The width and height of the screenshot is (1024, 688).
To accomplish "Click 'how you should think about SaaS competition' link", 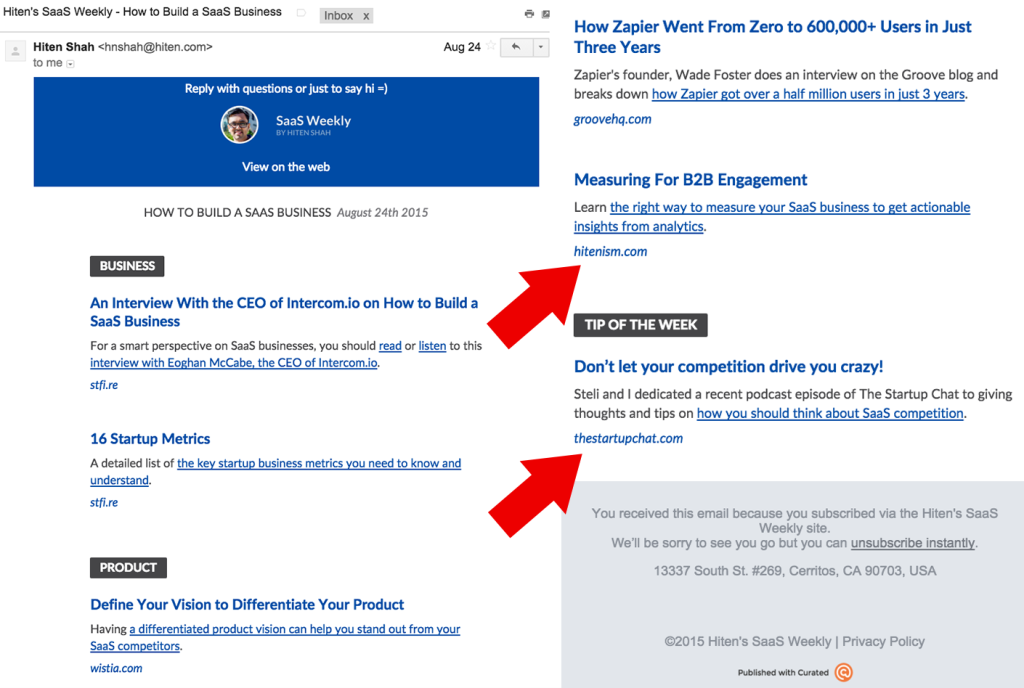I will coord(830,414).
